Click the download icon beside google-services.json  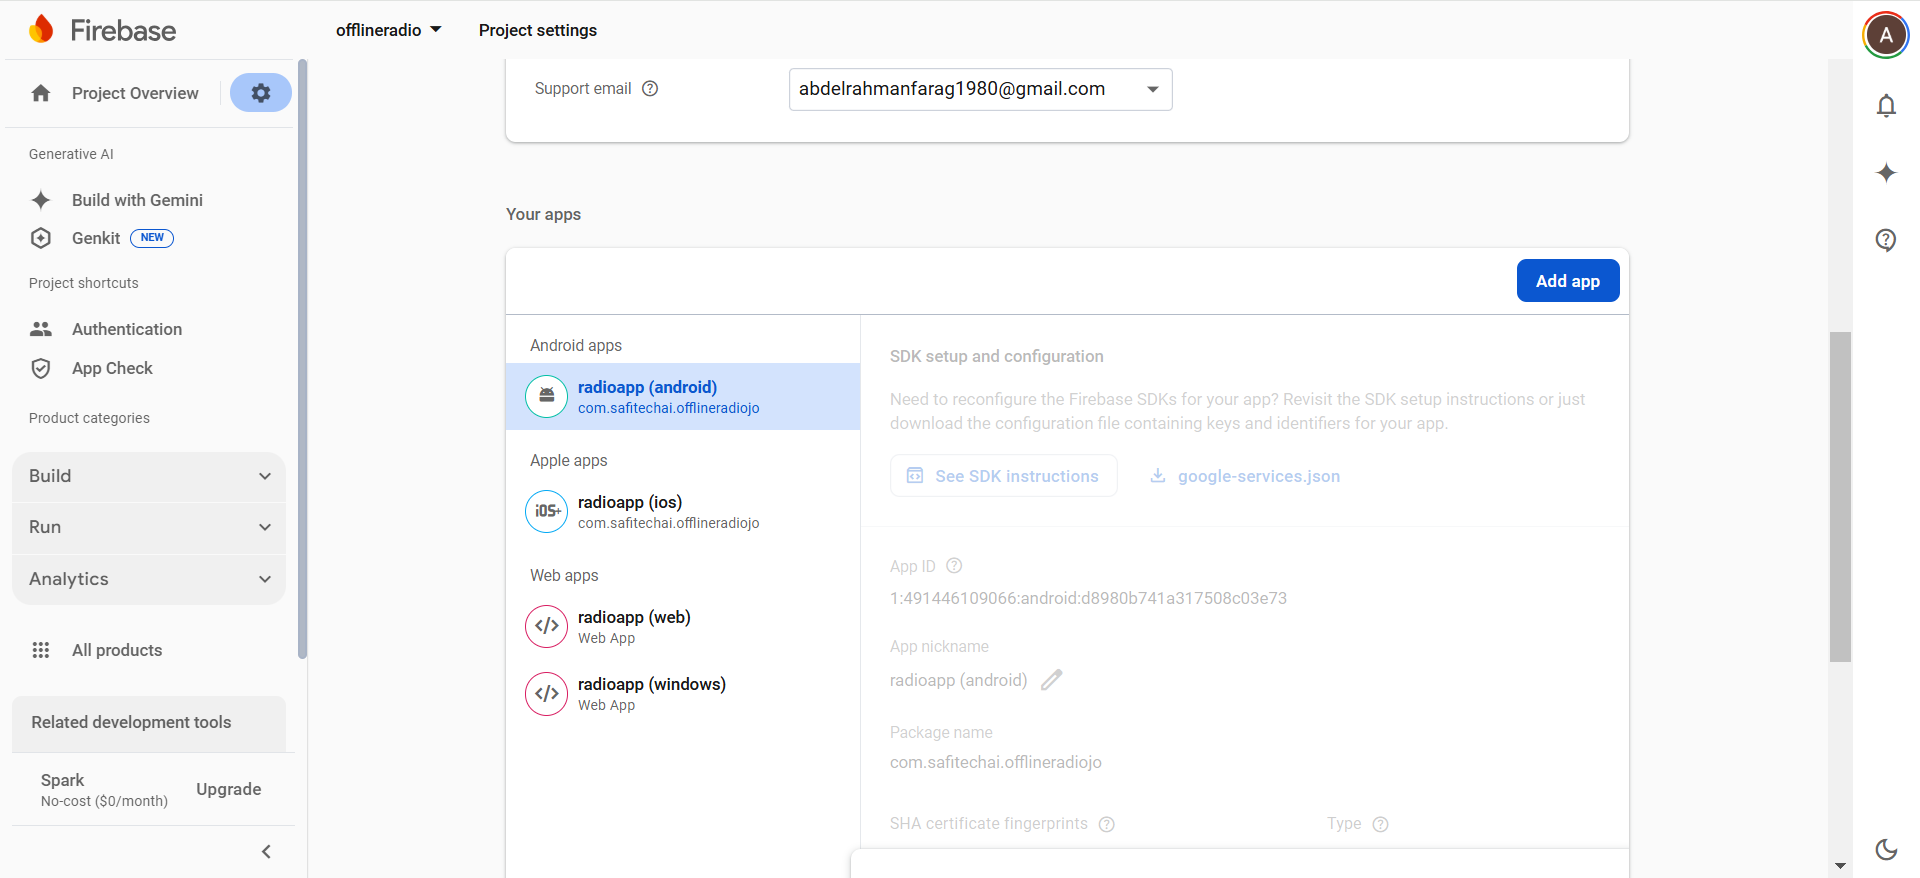pyautogui.click(x=1157, y=475)
